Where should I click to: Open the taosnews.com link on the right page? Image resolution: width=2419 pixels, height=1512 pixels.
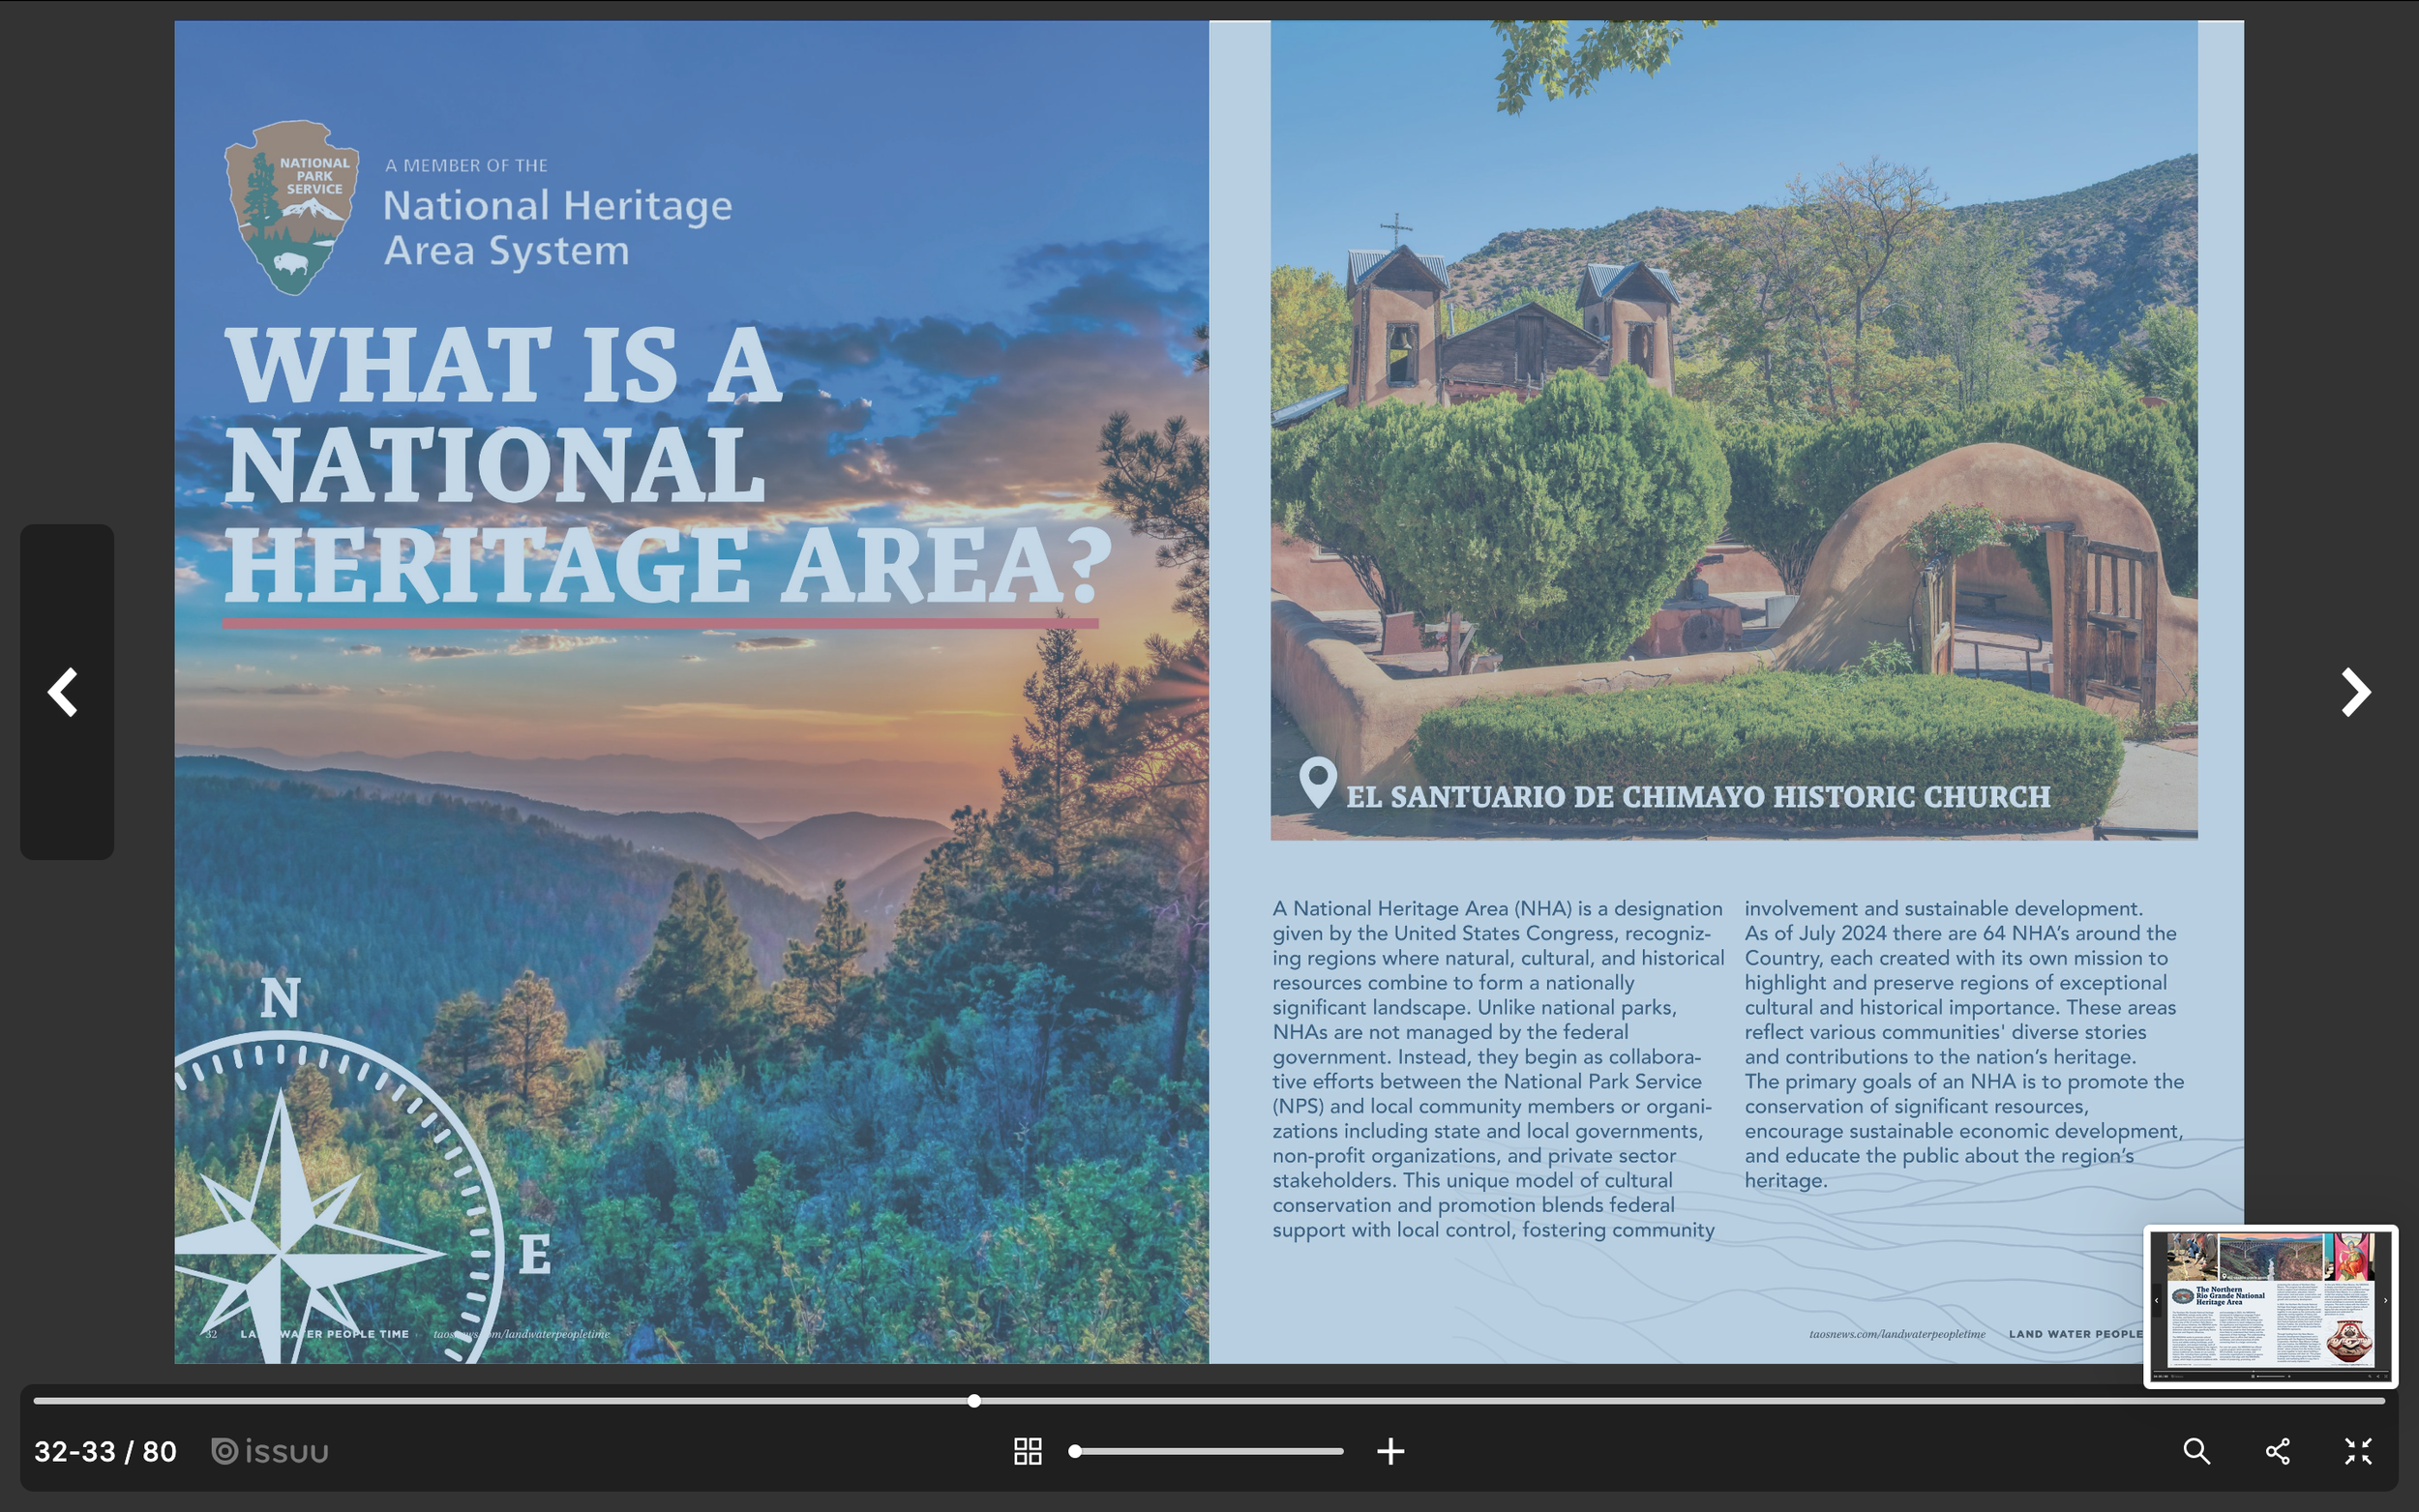(1897, 1334)
